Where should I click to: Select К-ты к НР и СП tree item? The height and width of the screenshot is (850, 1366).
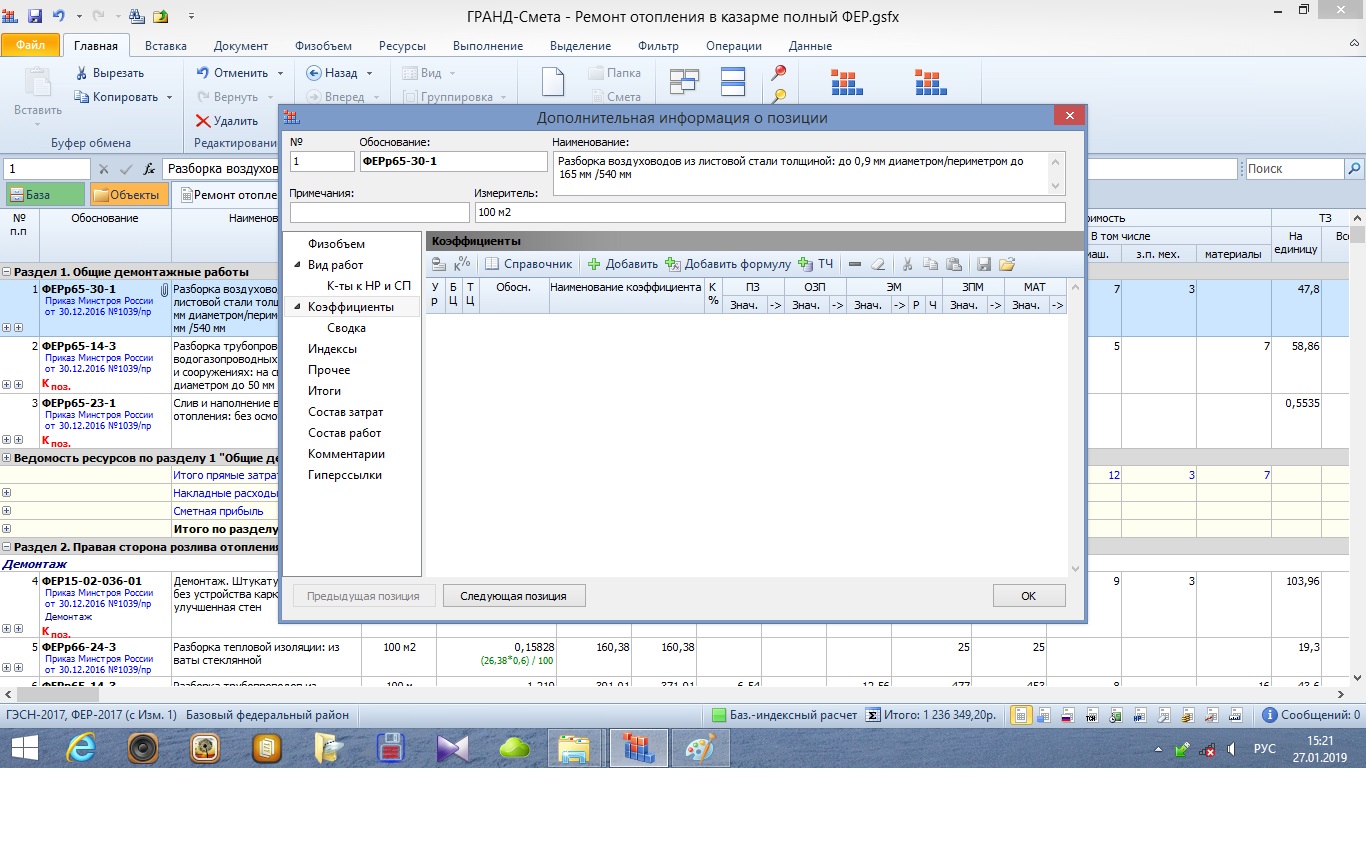click(369, 286)
